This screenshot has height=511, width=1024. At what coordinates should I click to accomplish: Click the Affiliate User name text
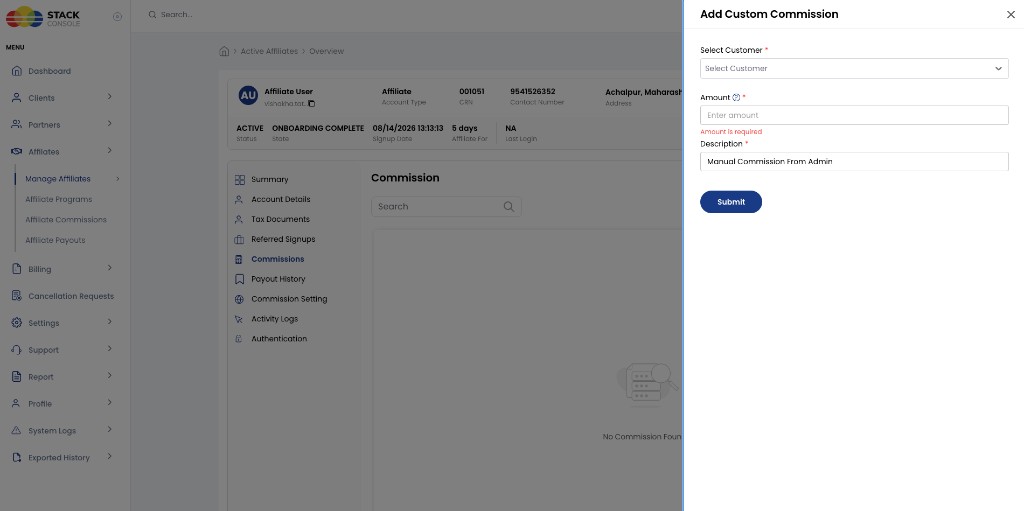pos(289,91)
